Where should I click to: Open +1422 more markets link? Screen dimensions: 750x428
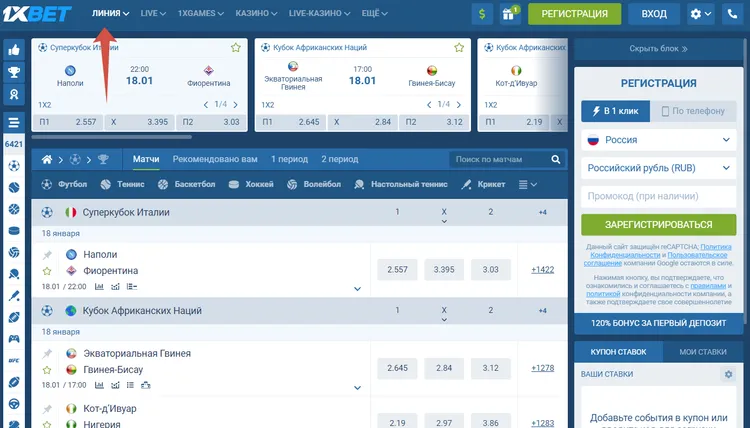point(542,270)
